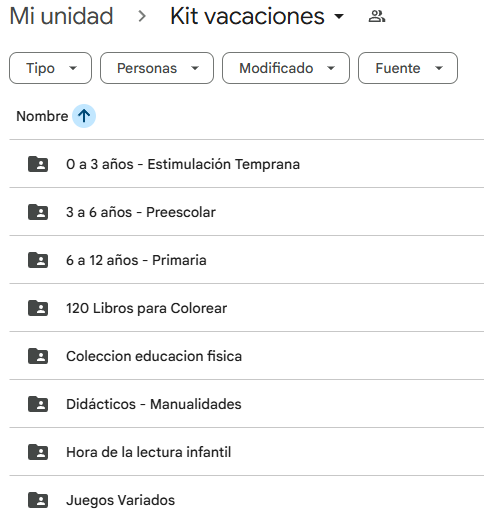
Task: Open the Tipo filter dropdown
Action: tap(50, 68)
